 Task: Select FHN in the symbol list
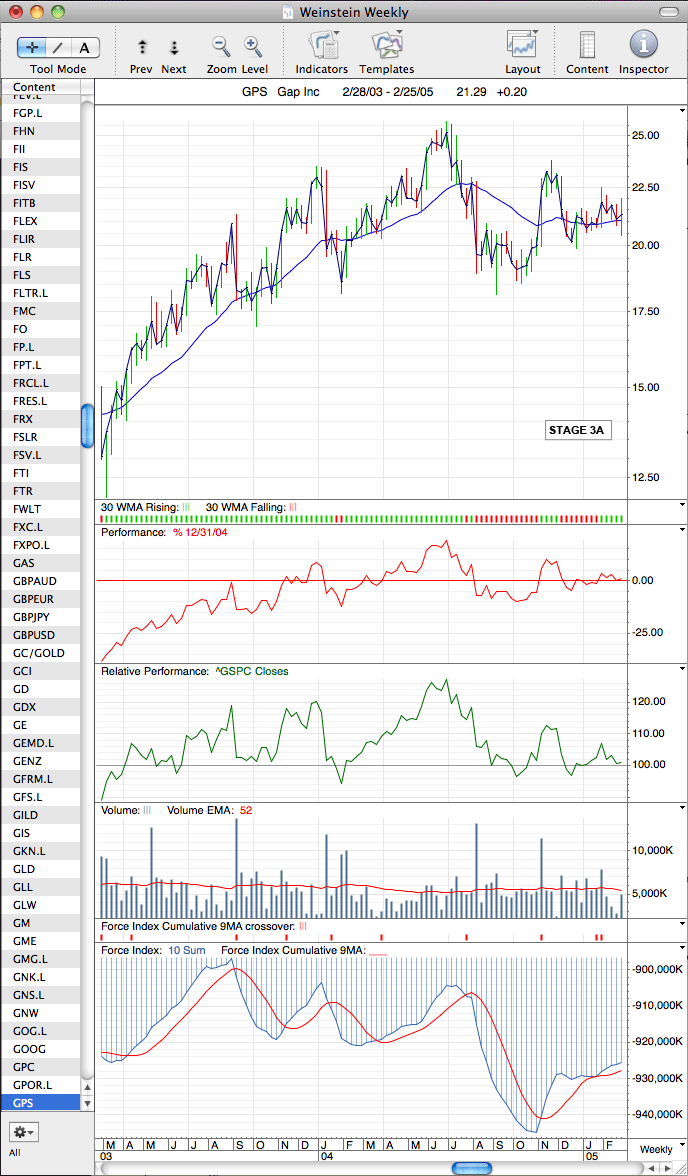pyautogui.click(x=41, y=130)
